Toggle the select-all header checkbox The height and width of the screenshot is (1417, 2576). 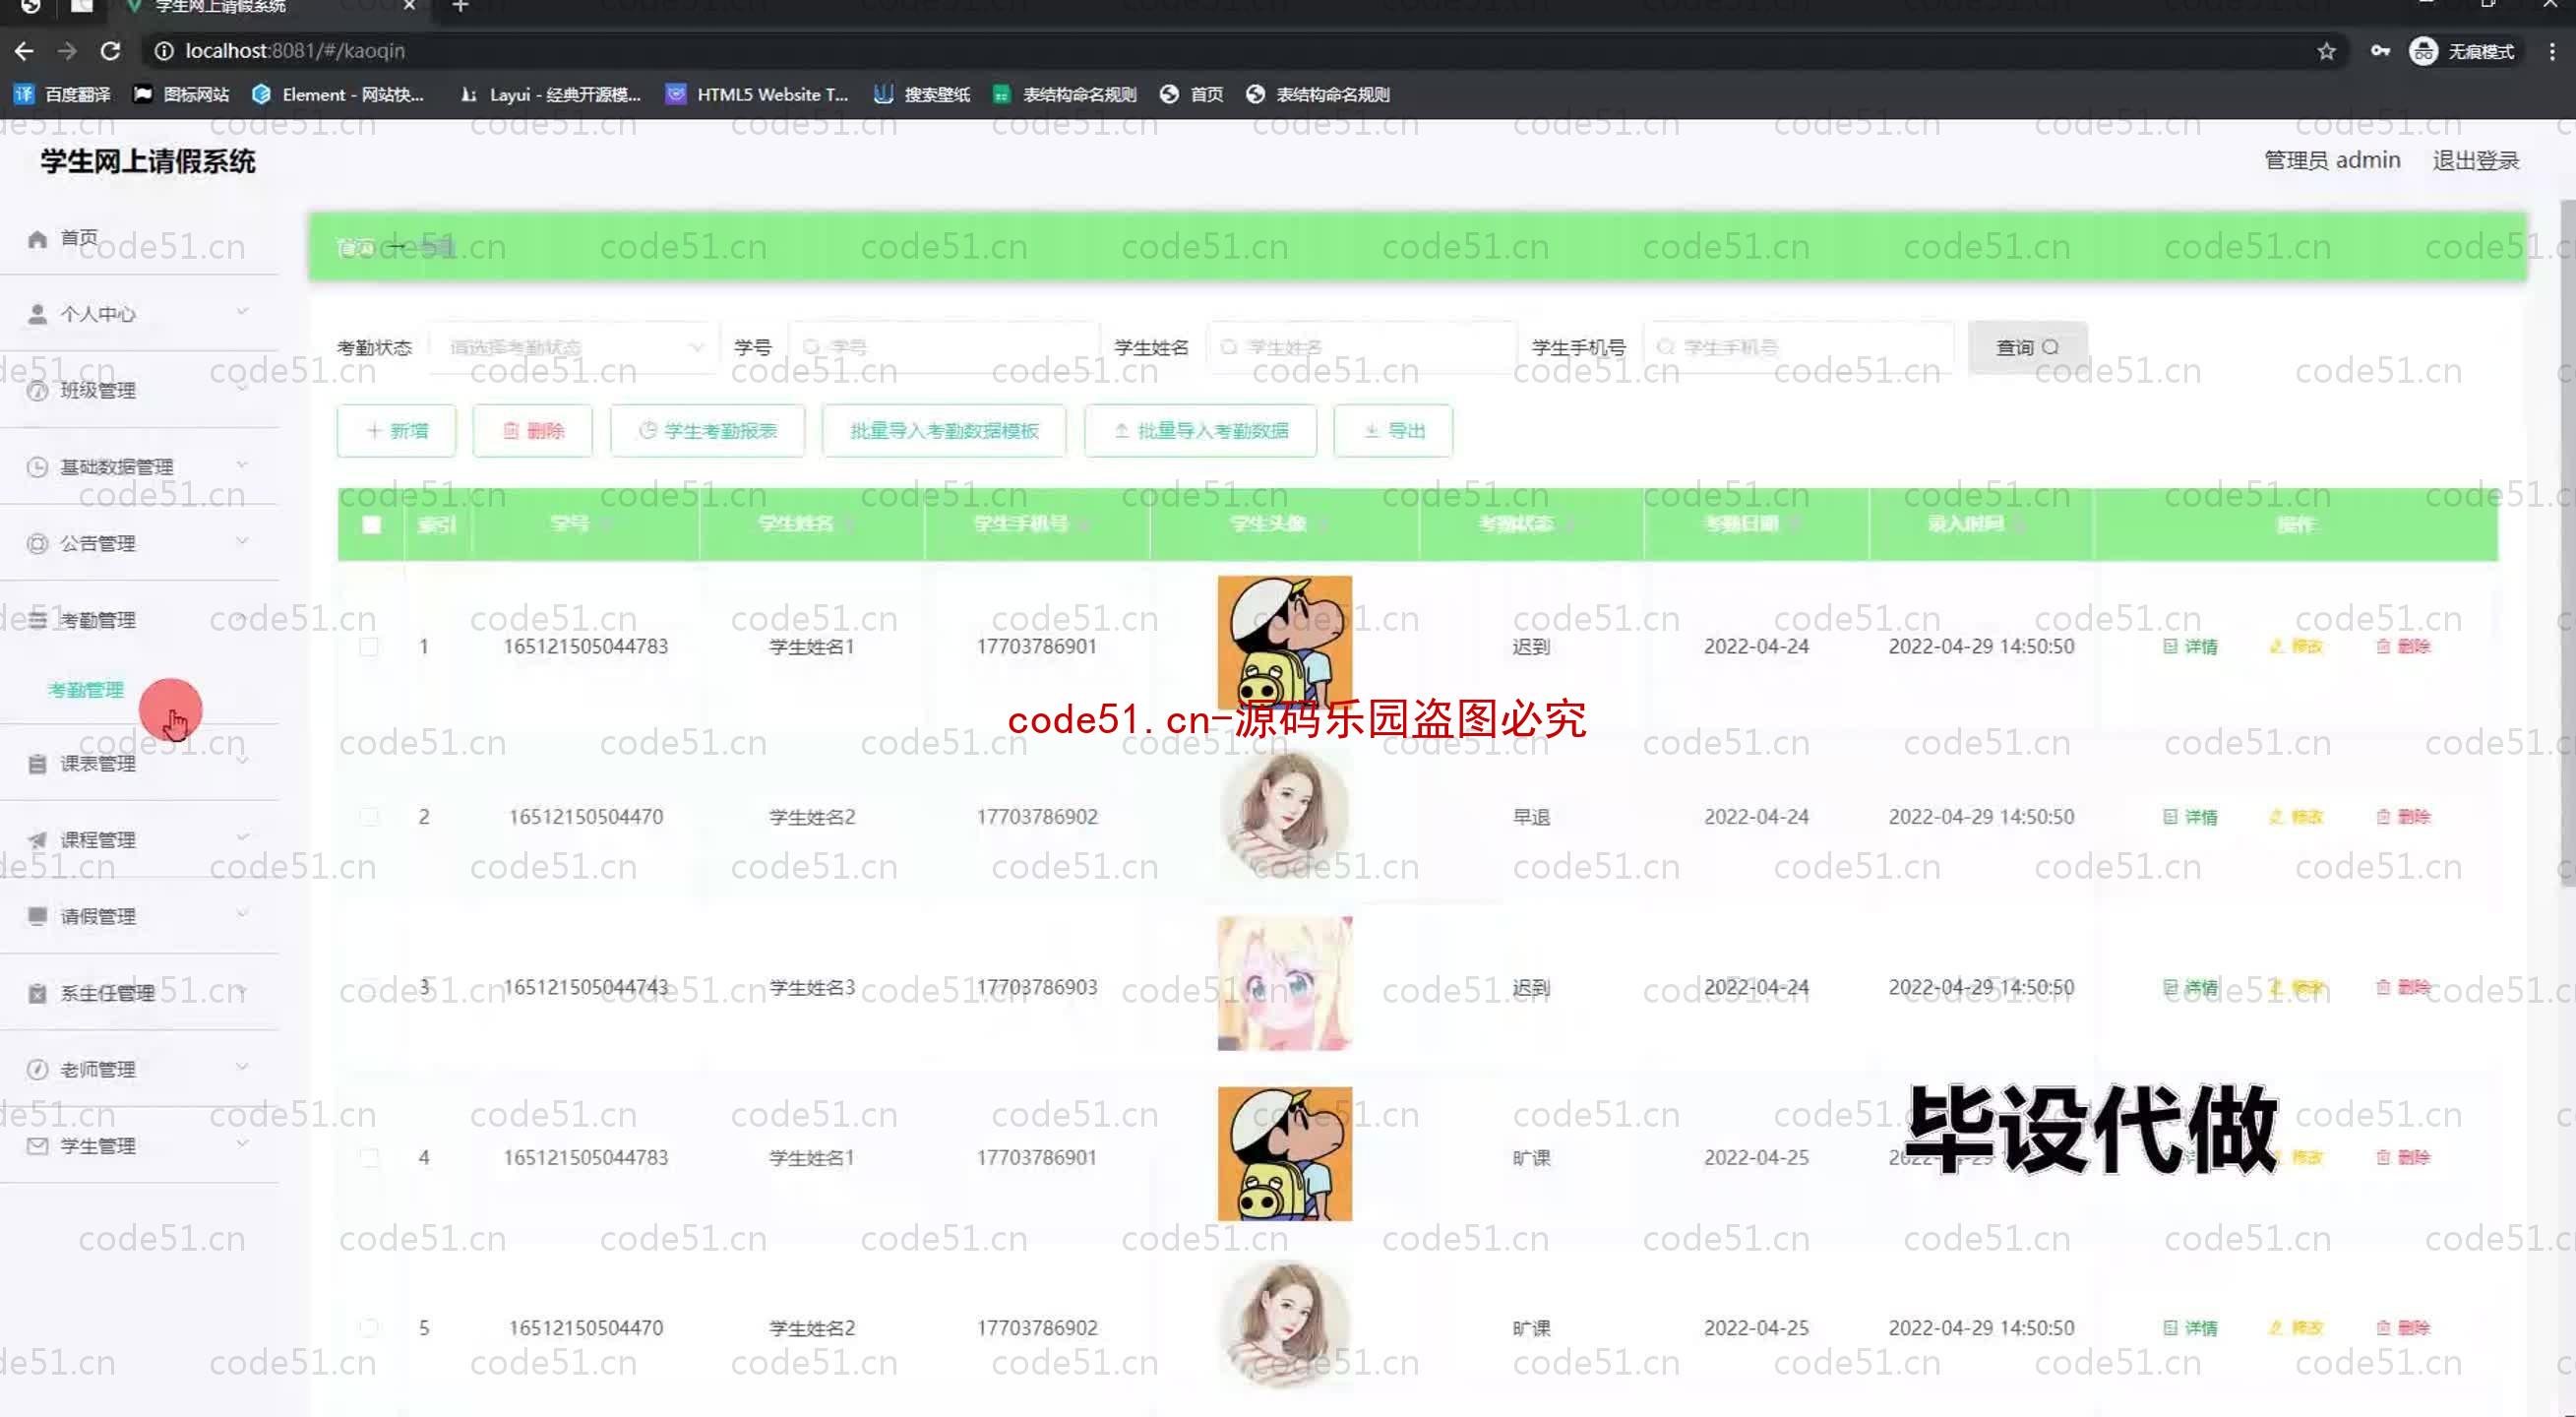[371, 524]
